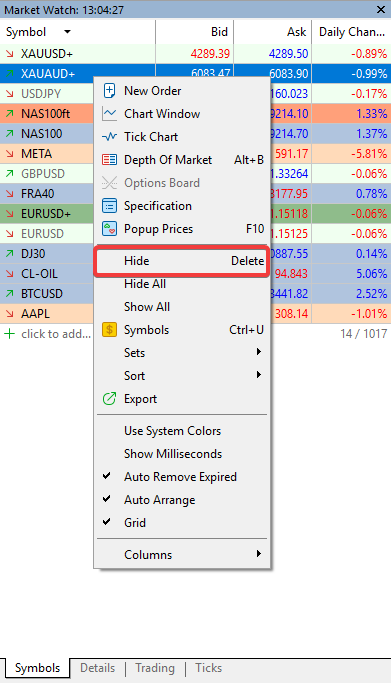The height and width of the screenshot is (683, 391).
Task: Switch to the Ticks tab
Action: click(x=209, y=668)
